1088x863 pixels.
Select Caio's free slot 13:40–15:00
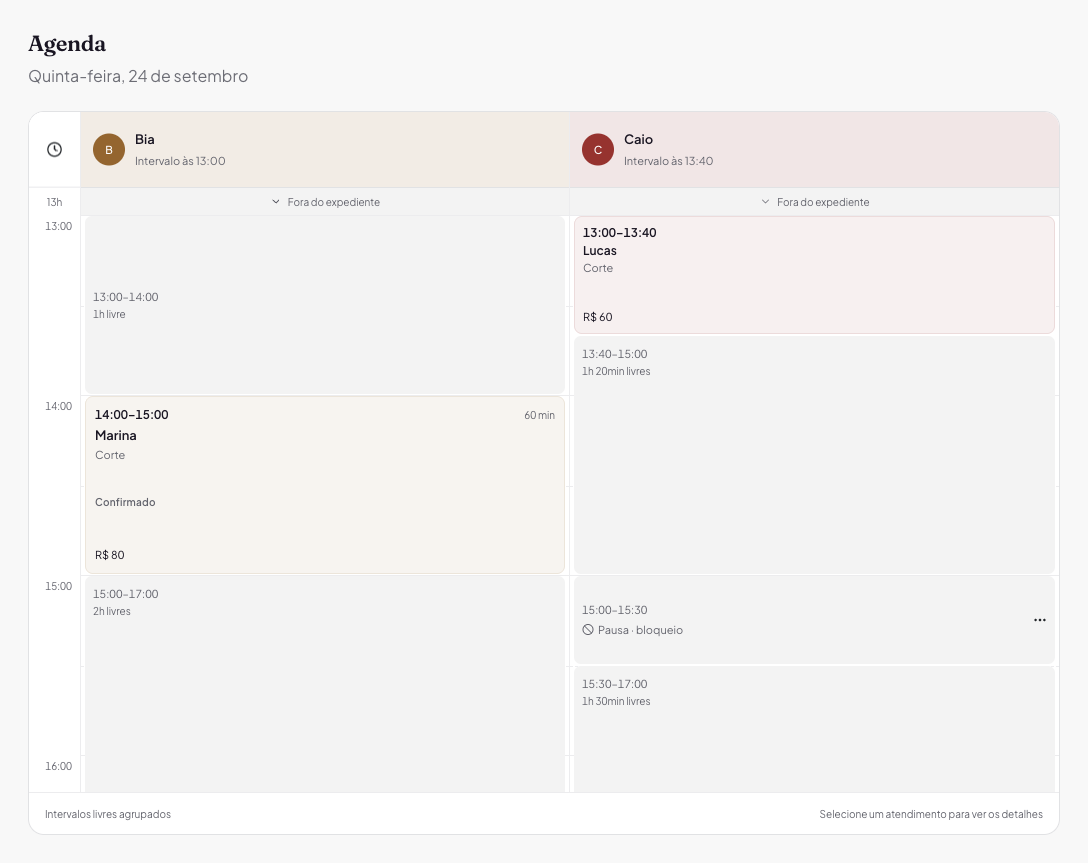815,455
